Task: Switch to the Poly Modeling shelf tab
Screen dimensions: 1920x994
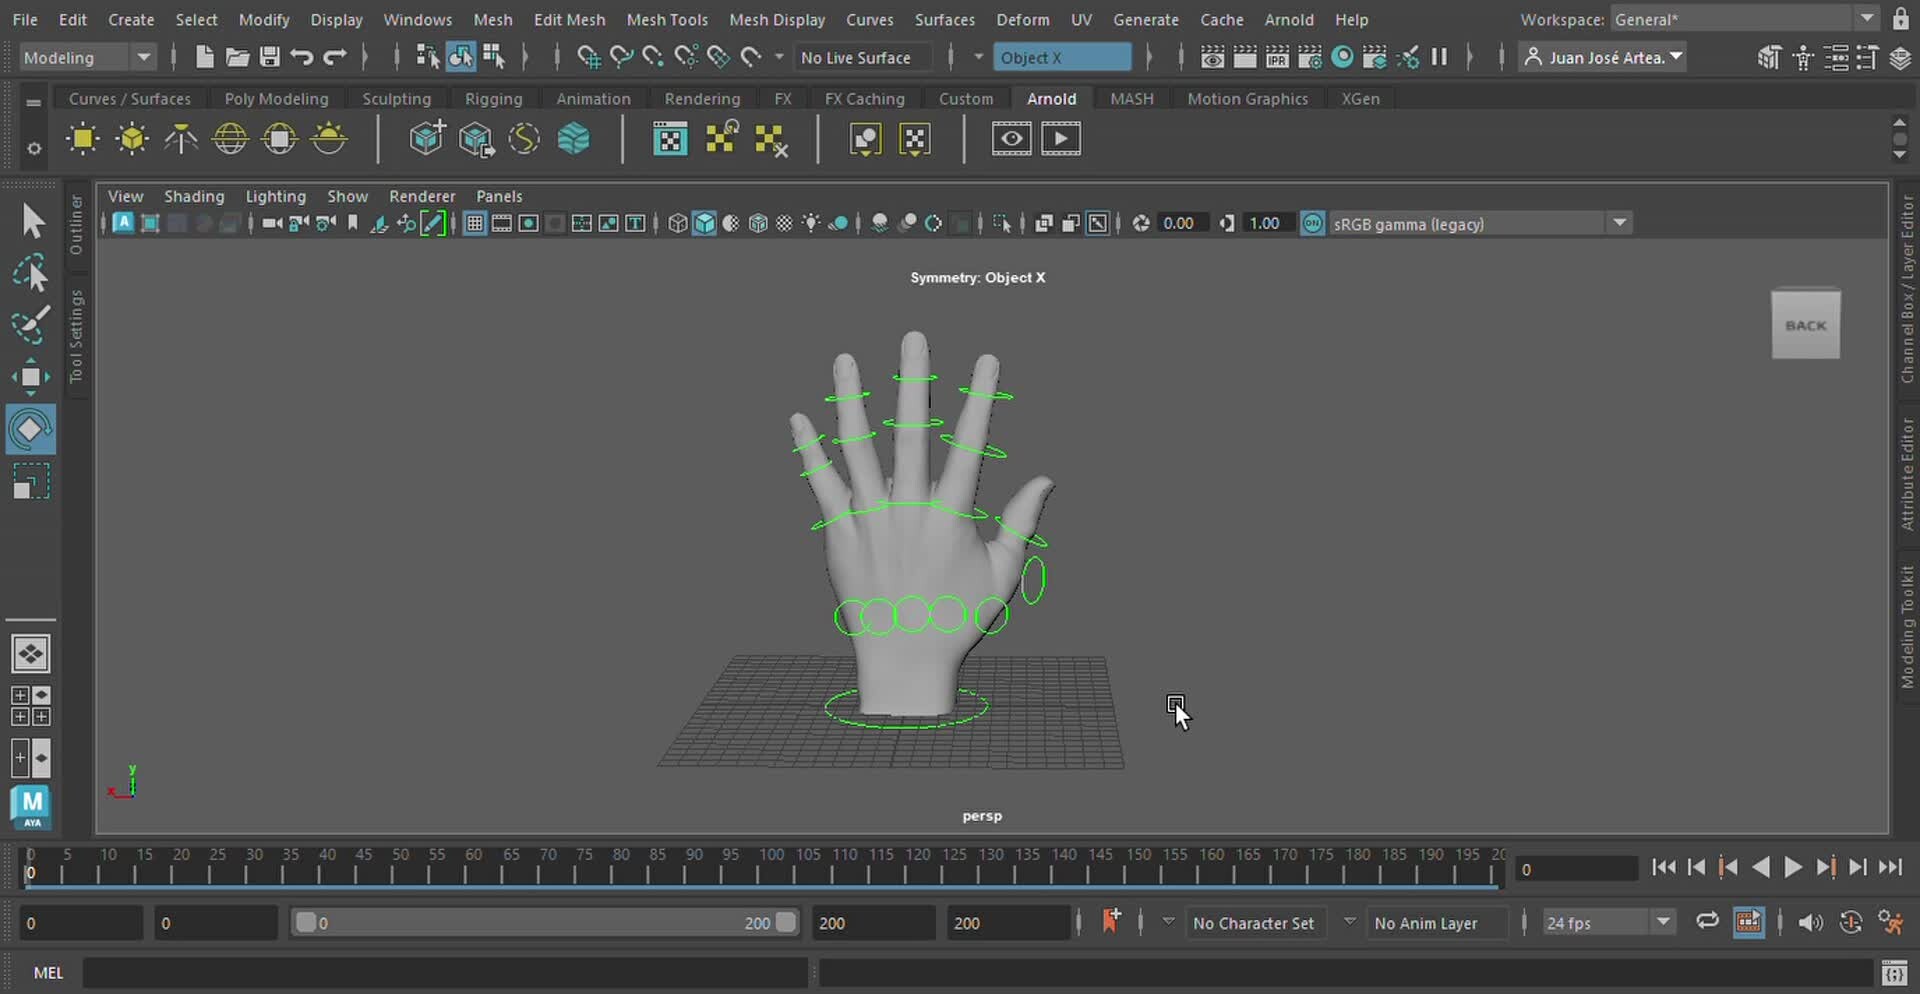Action: pyautogui.click(x=276, y=98)
